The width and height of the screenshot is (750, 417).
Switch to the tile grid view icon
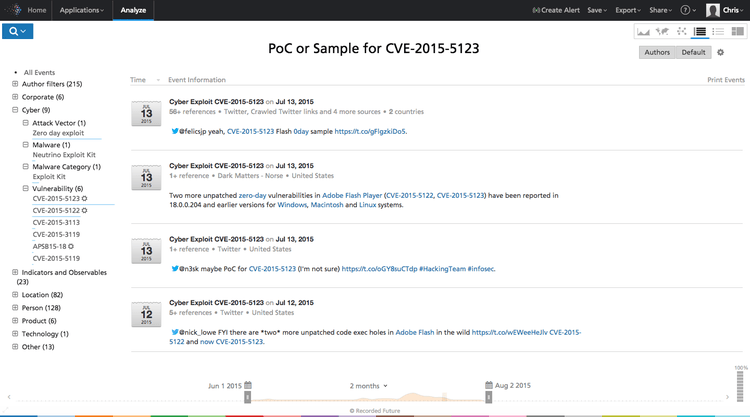coord(737,32)
